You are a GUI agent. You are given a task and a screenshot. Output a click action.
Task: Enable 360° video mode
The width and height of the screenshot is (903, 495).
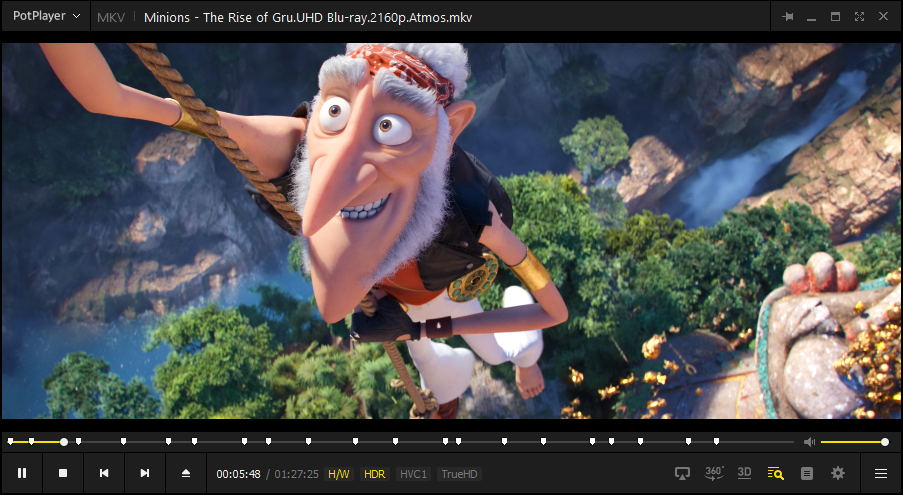[x=714, y=473]
